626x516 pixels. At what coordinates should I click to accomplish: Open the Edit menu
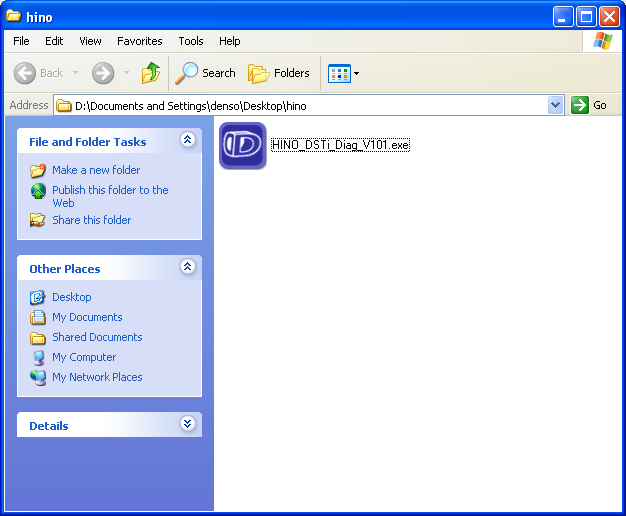[54, 41]
